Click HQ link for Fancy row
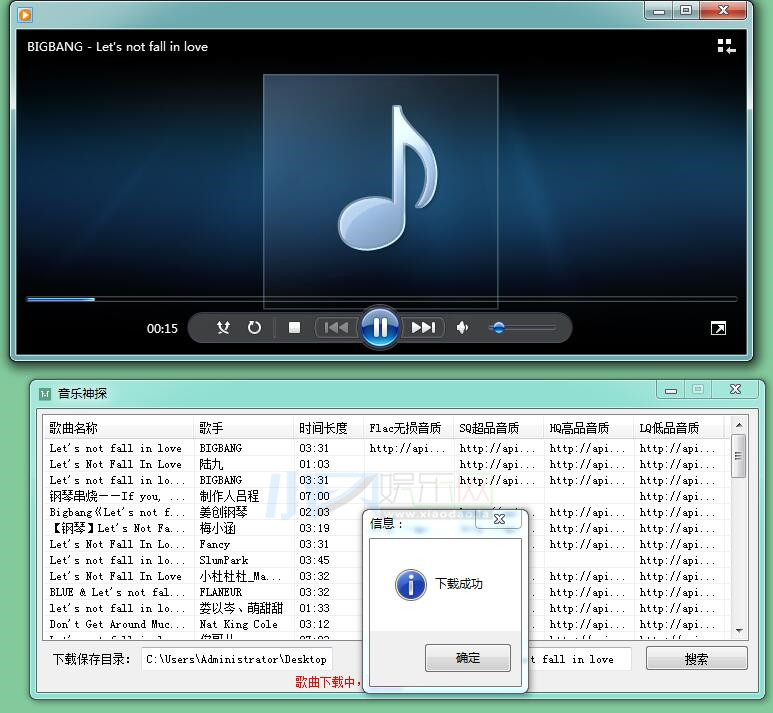 [587, 544]
